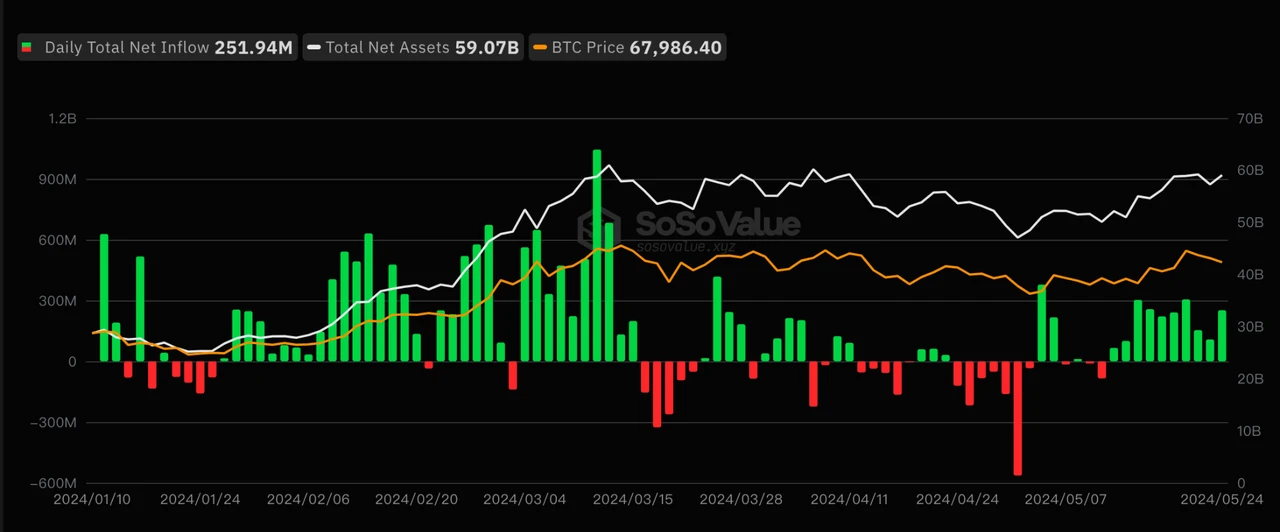The height and width of the screenshot is (532, 1280).
Task: Select the largest red outflow bar
Action: click(x=1018, y=418)
